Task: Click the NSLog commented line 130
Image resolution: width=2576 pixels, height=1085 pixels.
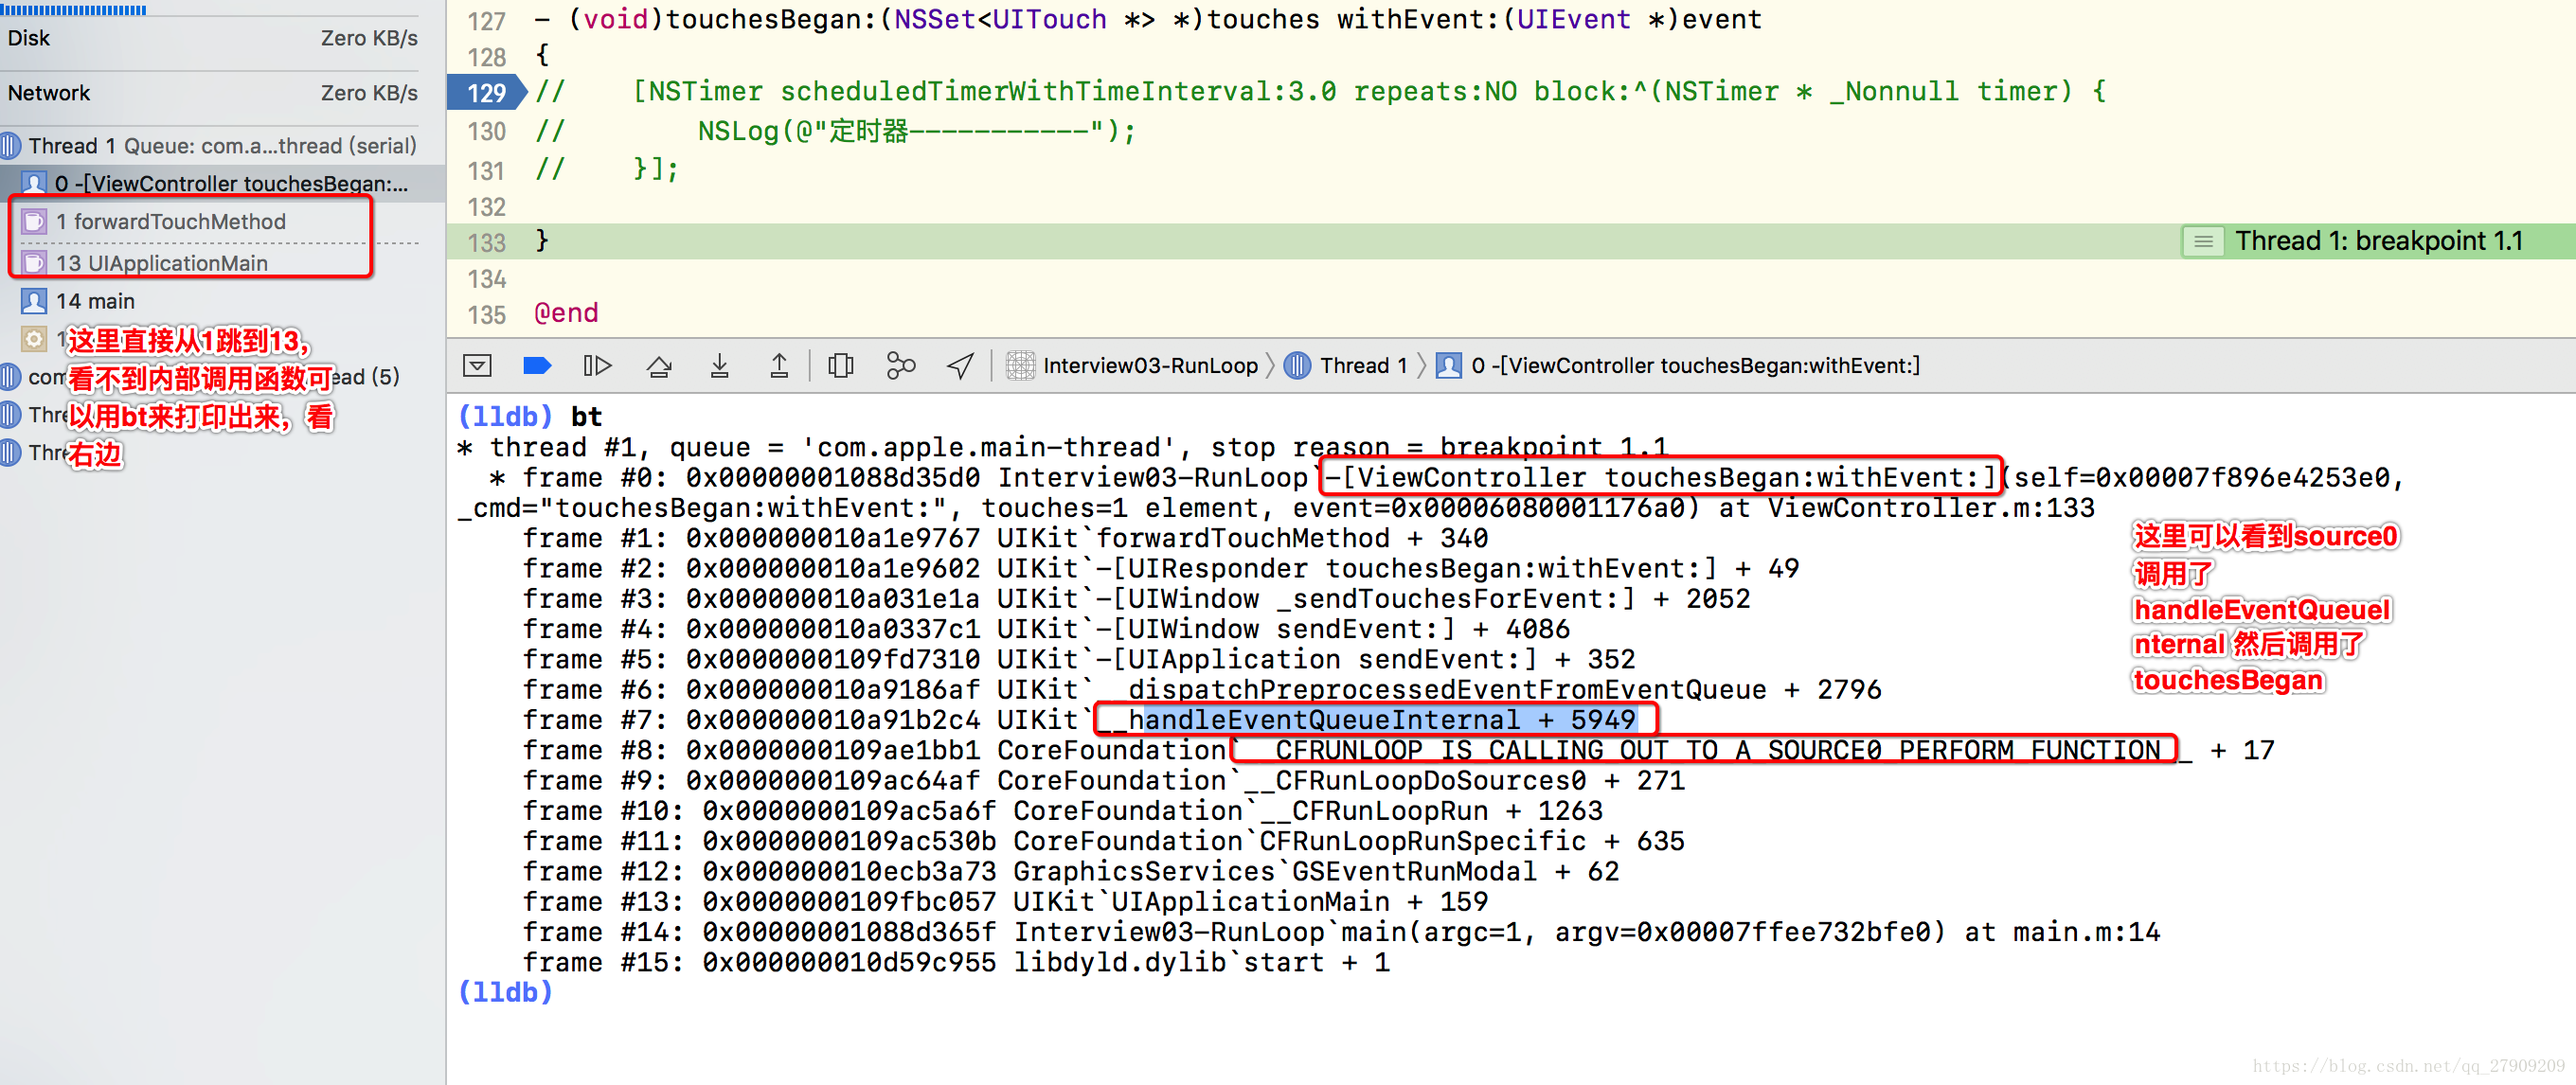Action: tap(836, 131)
